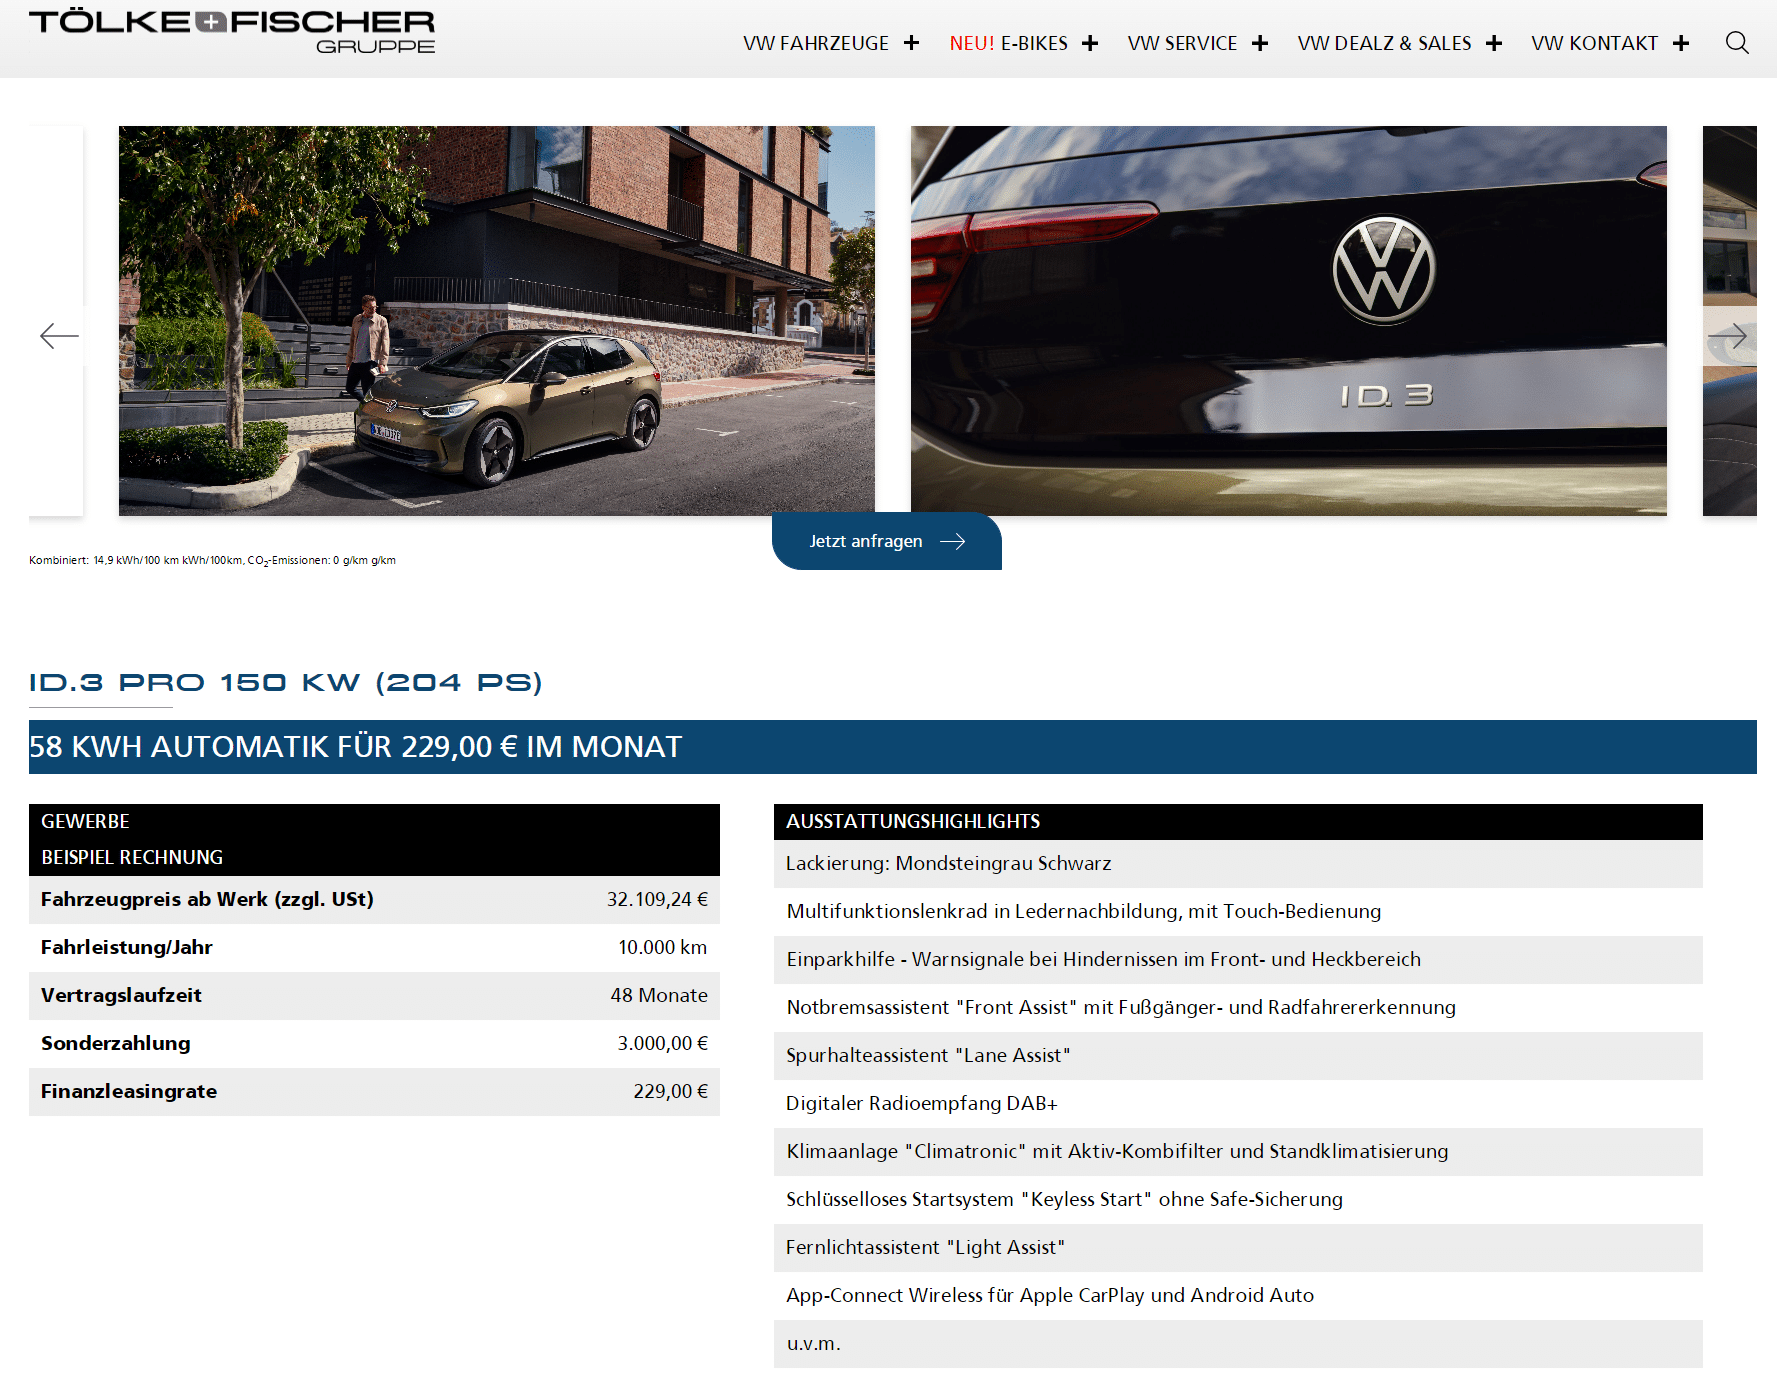Advance to next carousel image arrow
1777x1387 pixels.
point(1727,336)
